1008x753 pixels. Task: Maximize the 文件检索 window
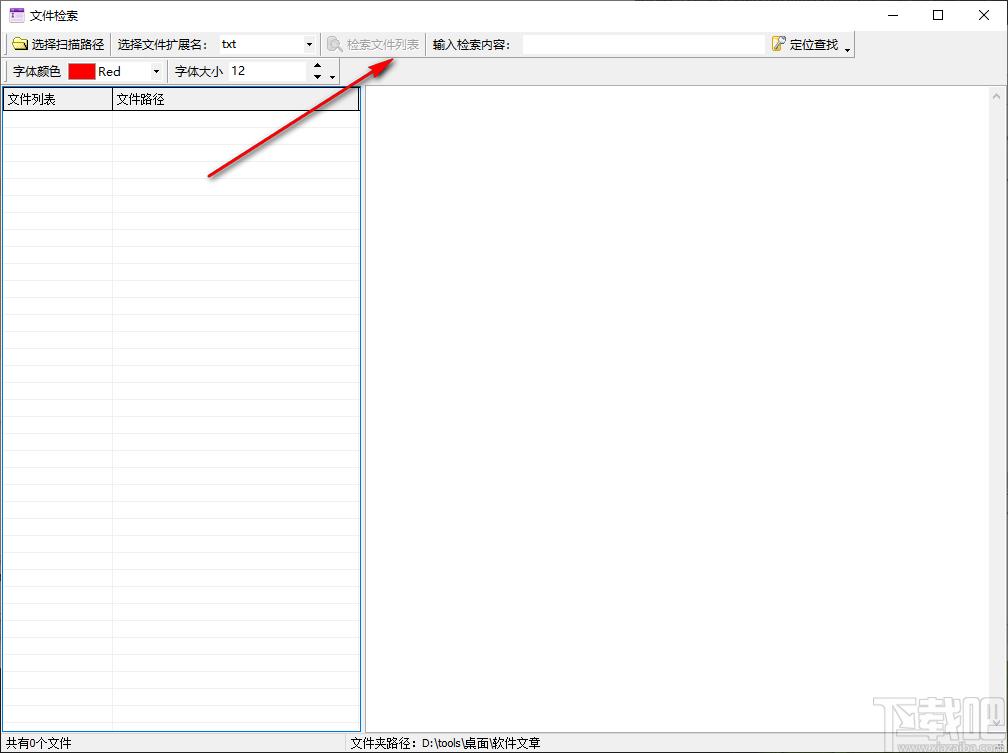(x=937, y=15)
